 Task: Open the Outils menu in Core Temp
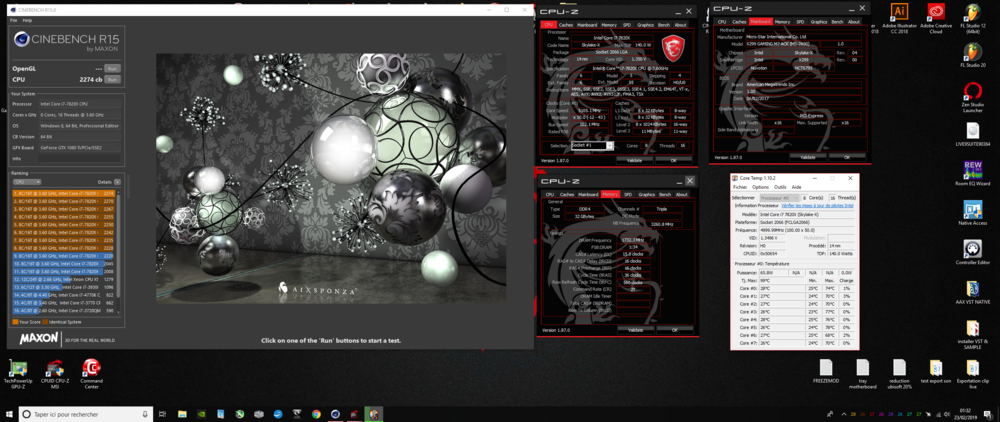pos(782,187)
